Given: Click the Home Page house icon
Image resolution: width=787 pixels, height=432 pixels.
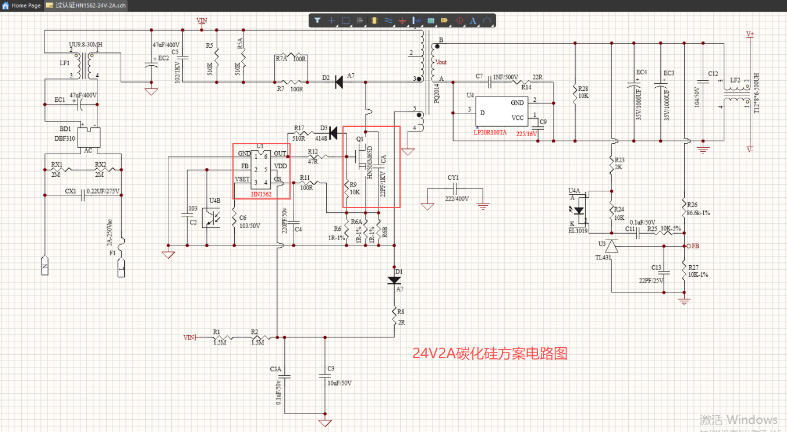Looking at the screenshot, I should [x=6, y=6].
